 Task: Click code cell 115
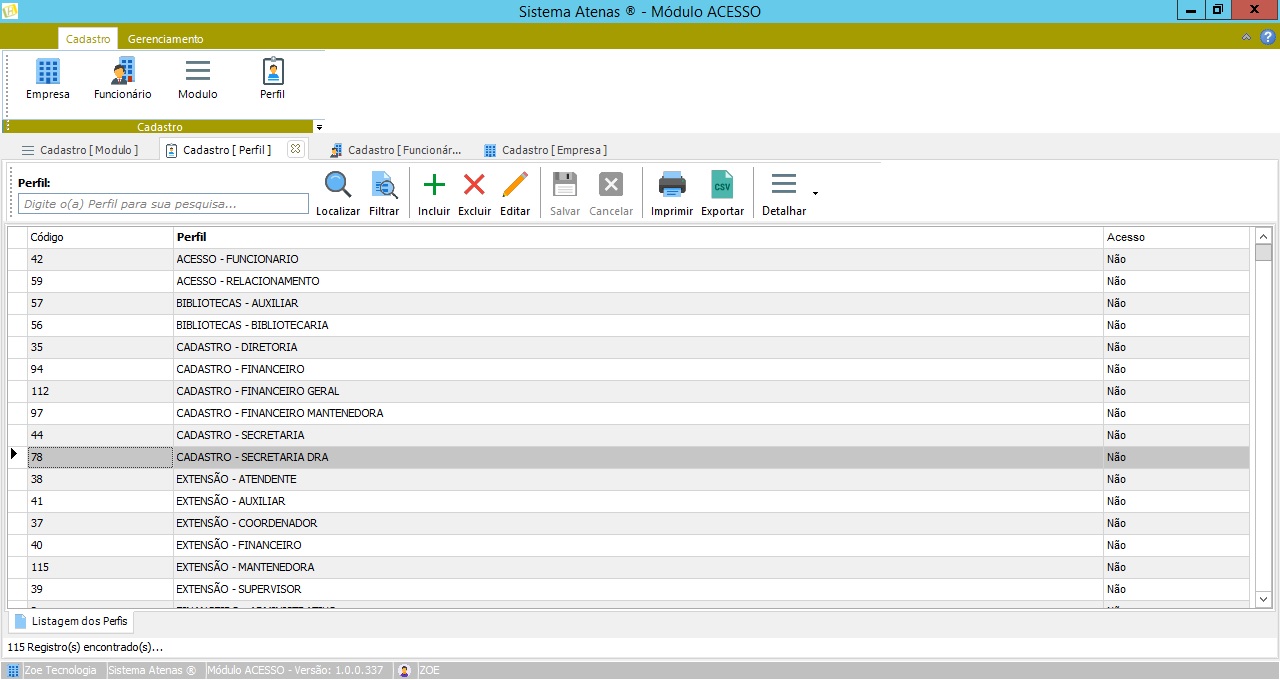point(100,567)
